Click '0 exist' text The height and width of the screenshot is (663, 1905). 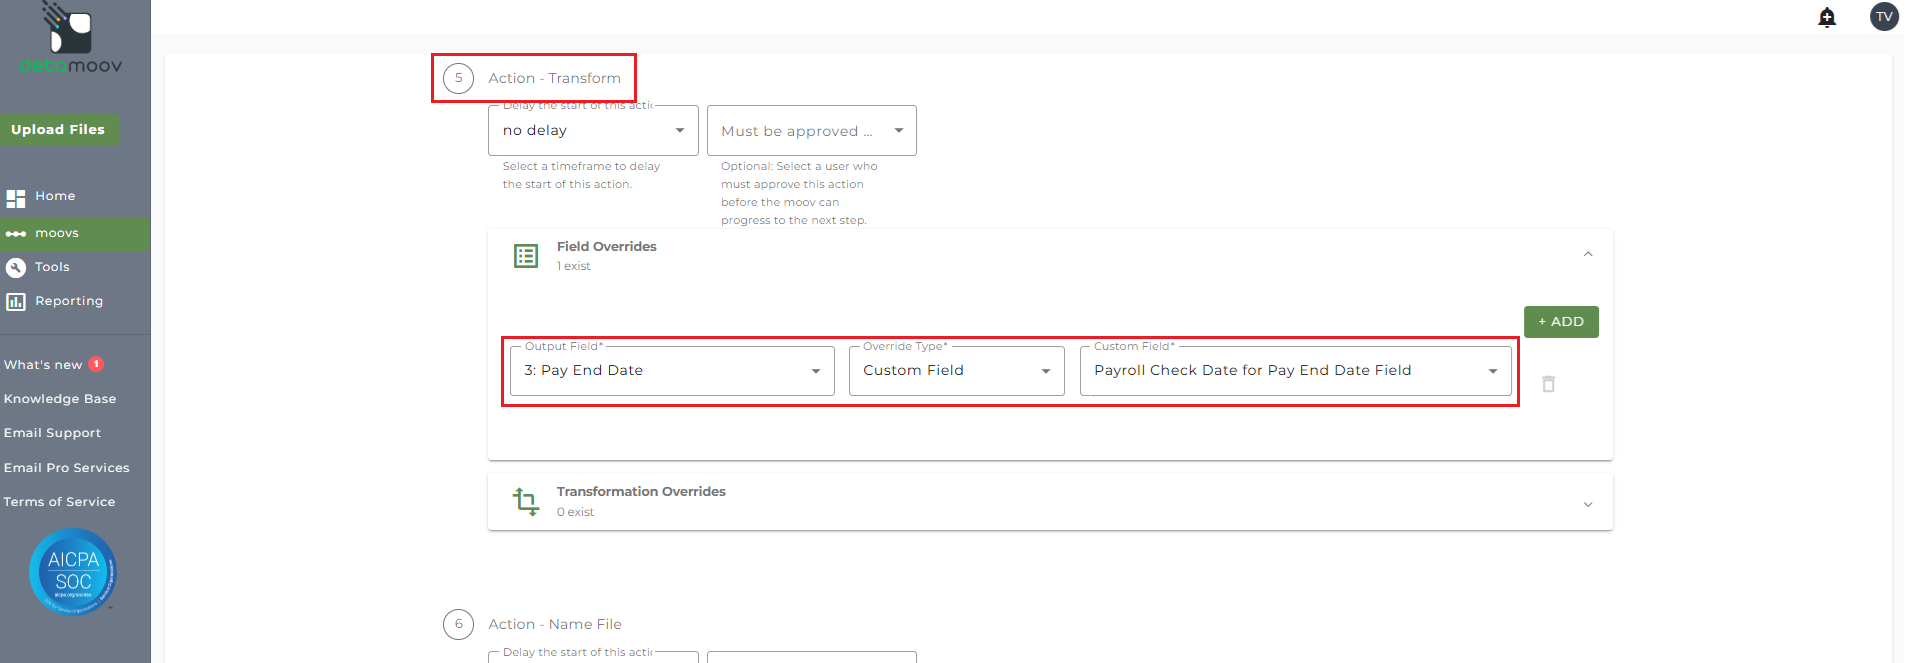tap(575, 512)
